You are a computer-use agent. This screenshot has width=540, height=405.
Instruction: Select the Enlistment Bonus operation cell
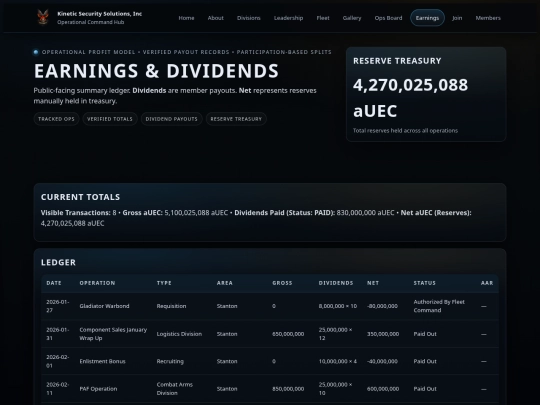tap(102, 361)
